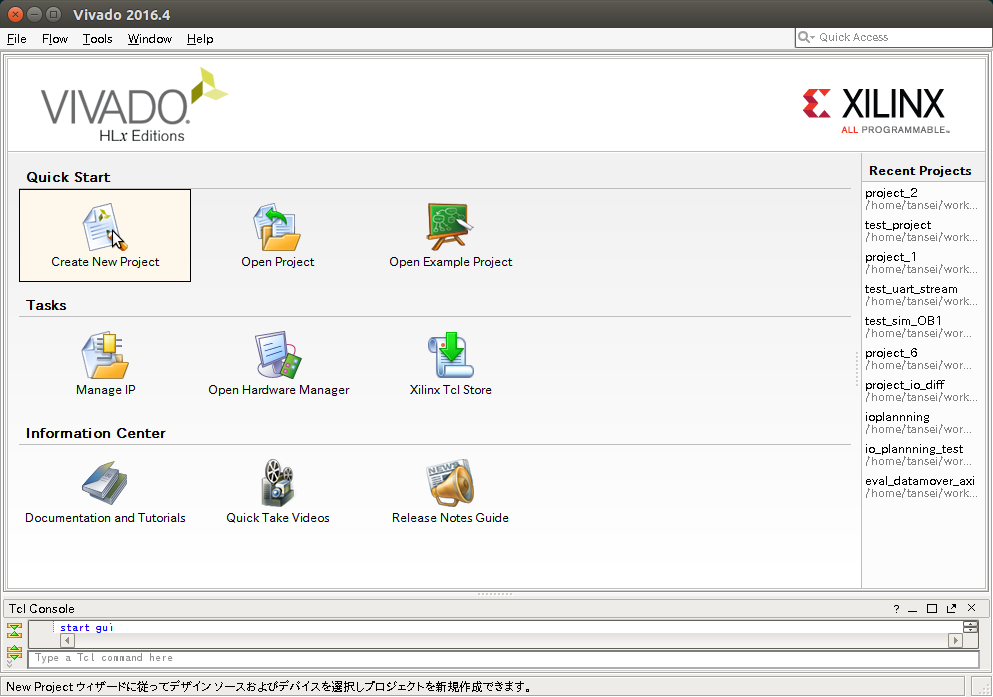Open Documentation and Tutorials book icon
Screen dimensions: 993x697
coord(104,483)
